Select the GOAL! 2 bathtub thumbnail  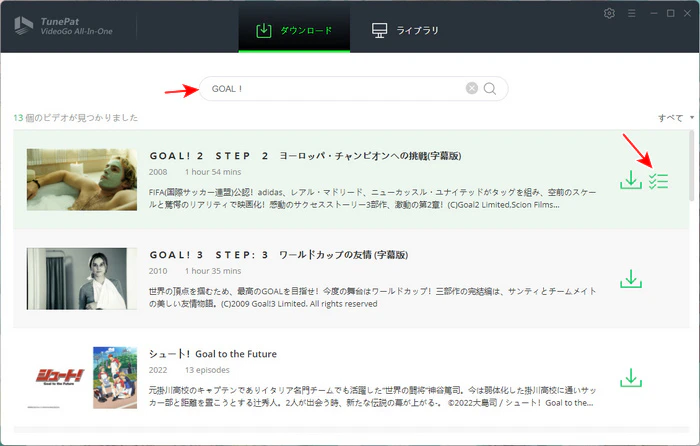click(82, 179)
